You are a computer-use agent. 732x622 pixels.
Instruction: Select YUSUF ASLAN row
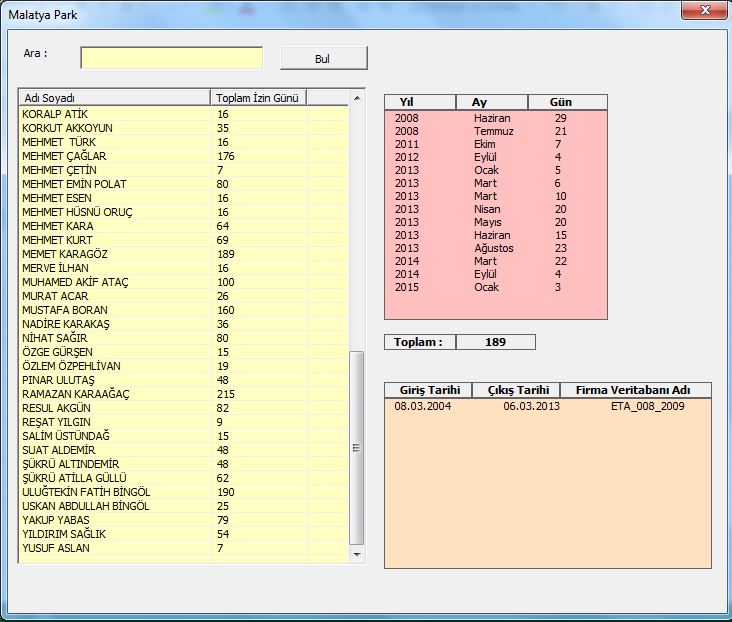[184, 548]
